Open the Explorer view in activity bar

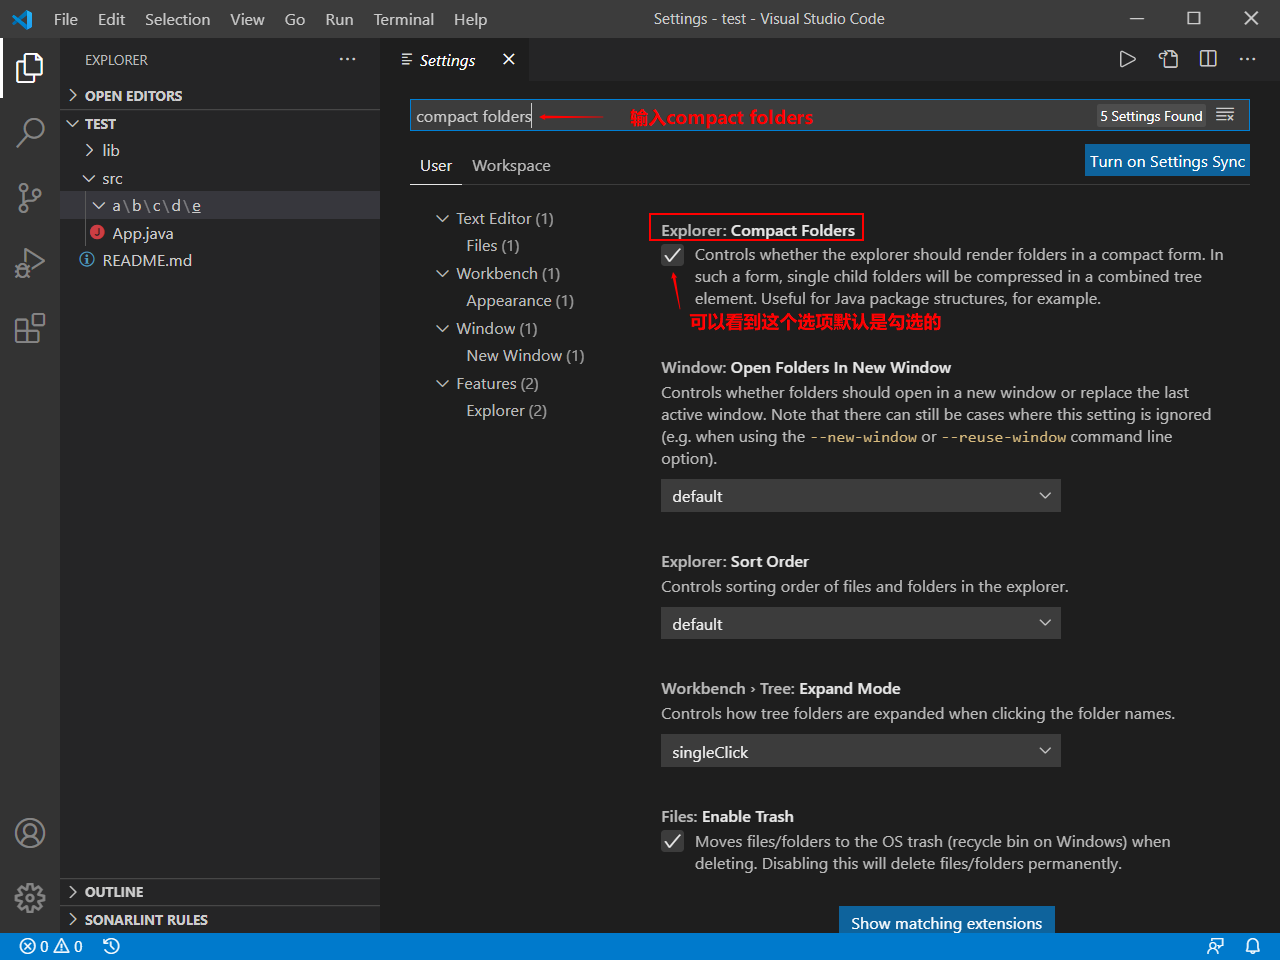(30, 68)
